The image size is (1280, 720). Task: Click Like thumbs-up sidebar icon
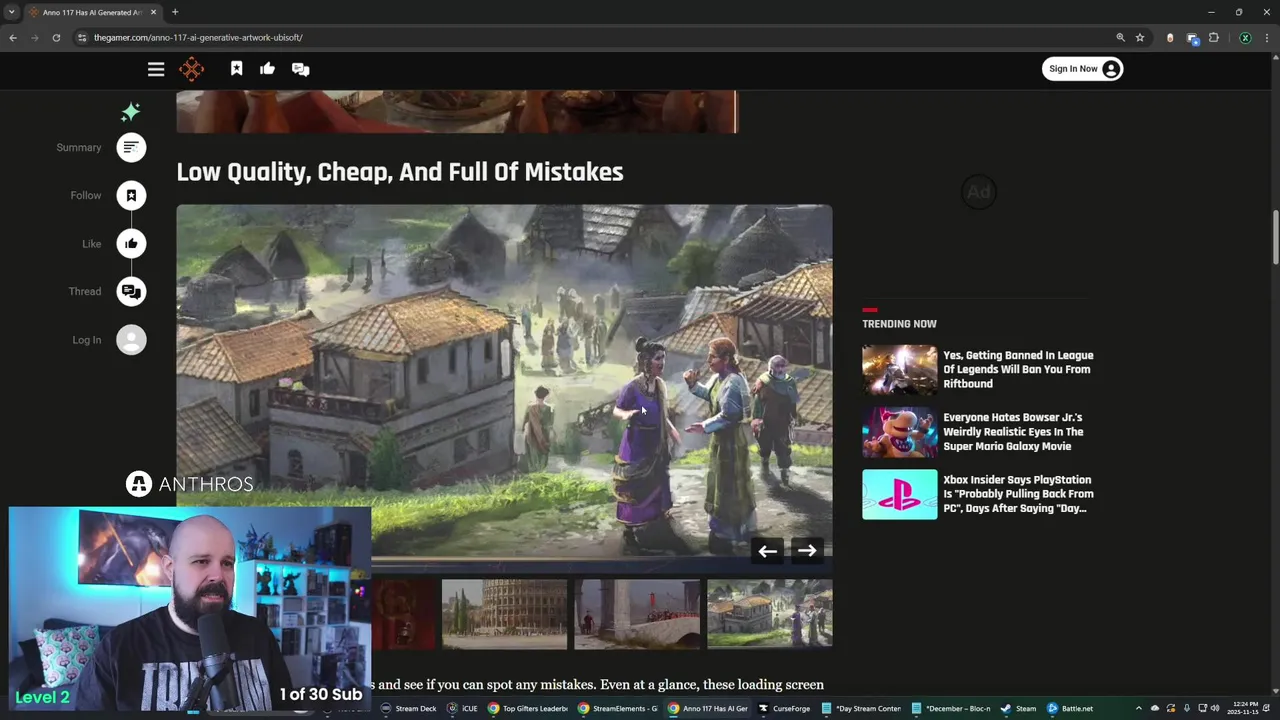click(x=131, y=244)
